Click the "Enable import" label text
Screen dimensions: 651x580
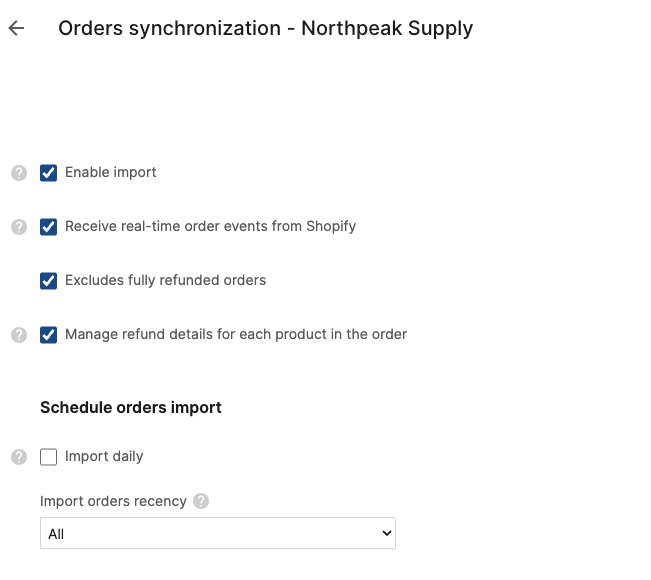111,173
